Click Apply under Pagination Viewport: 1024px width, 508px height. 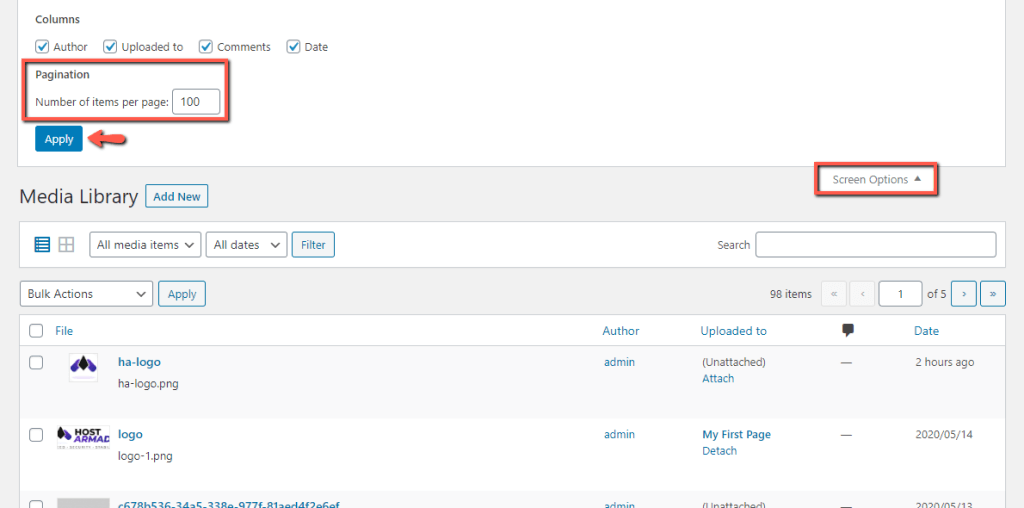coord(59,138)
